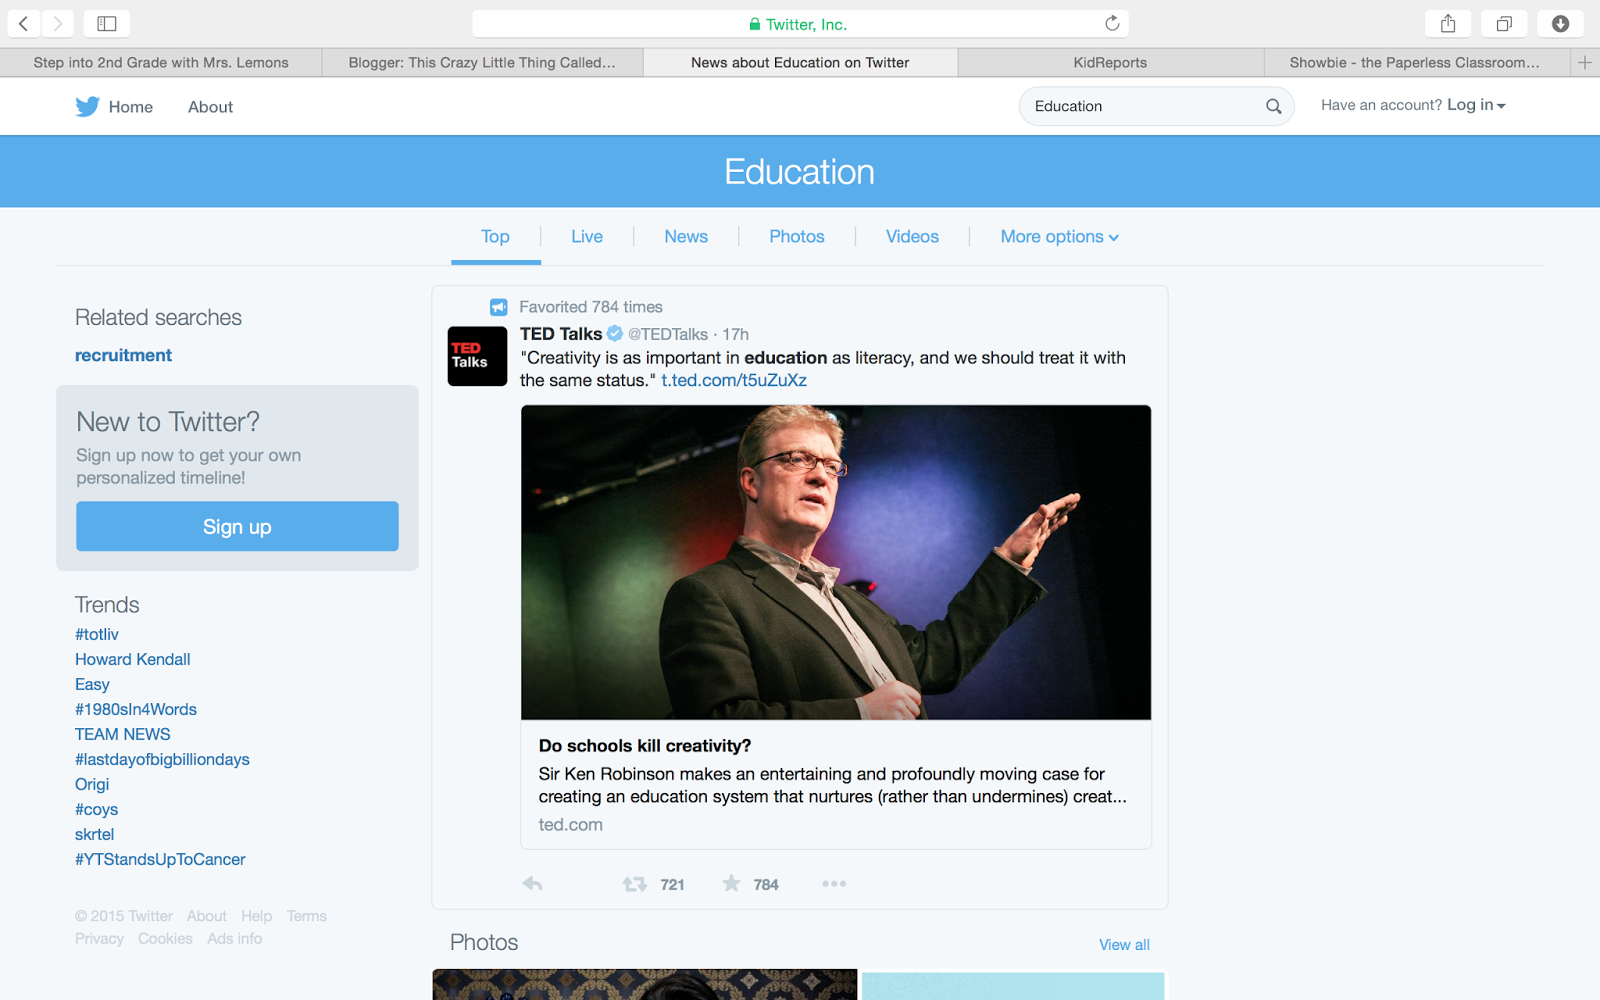Open trend Howard Kendall
The image size is (1600, 1000).
(132, 659)
